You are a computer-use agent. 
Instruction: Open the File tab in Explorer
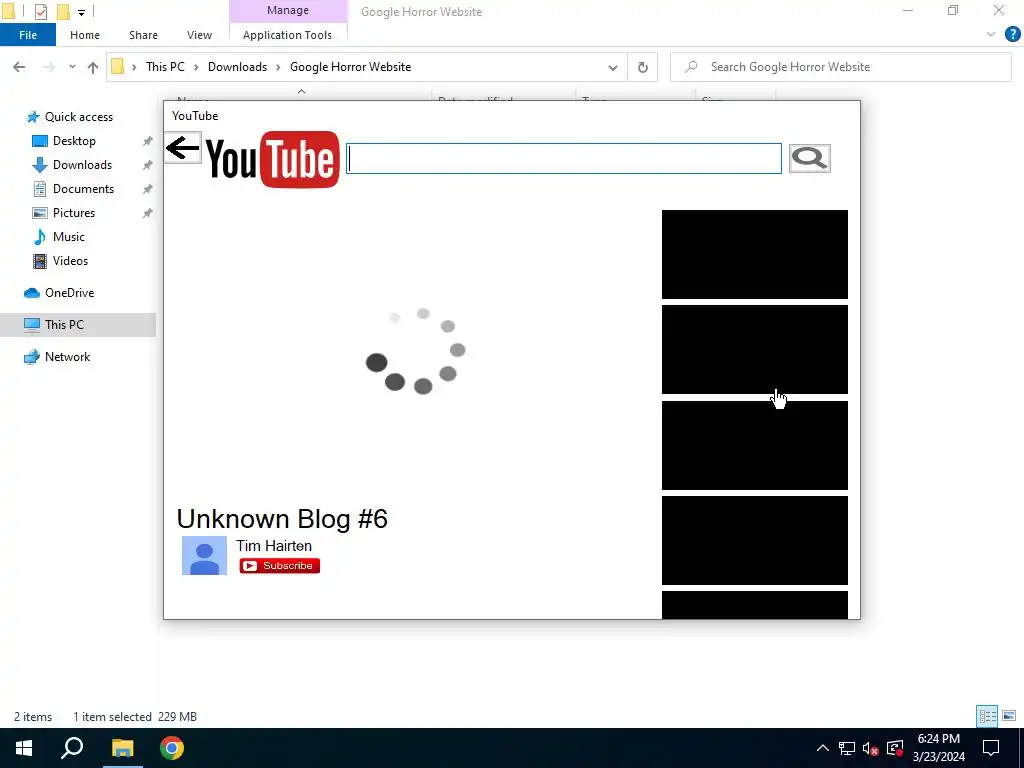[x=28, y=35]
